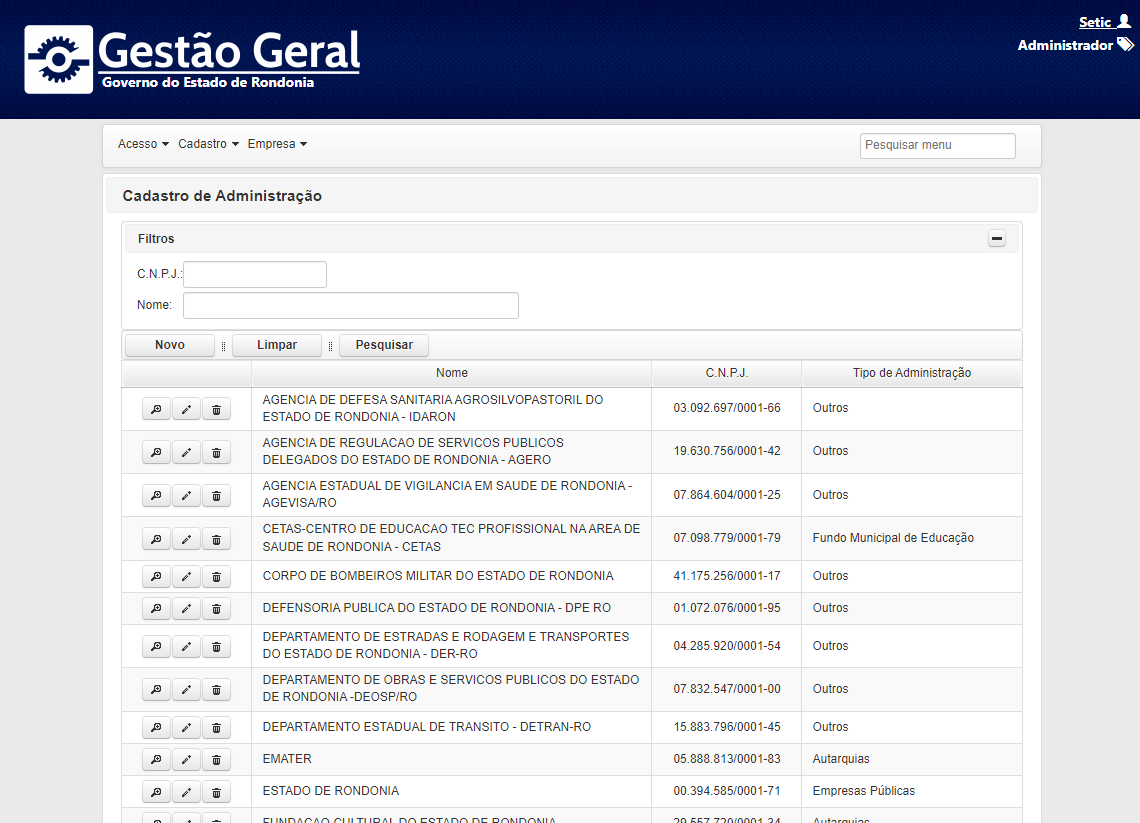The image size is (1140, 823).
Task: Select CNPJ 41.175.256/0001-17 cell
Action: [x=727, y=576]
